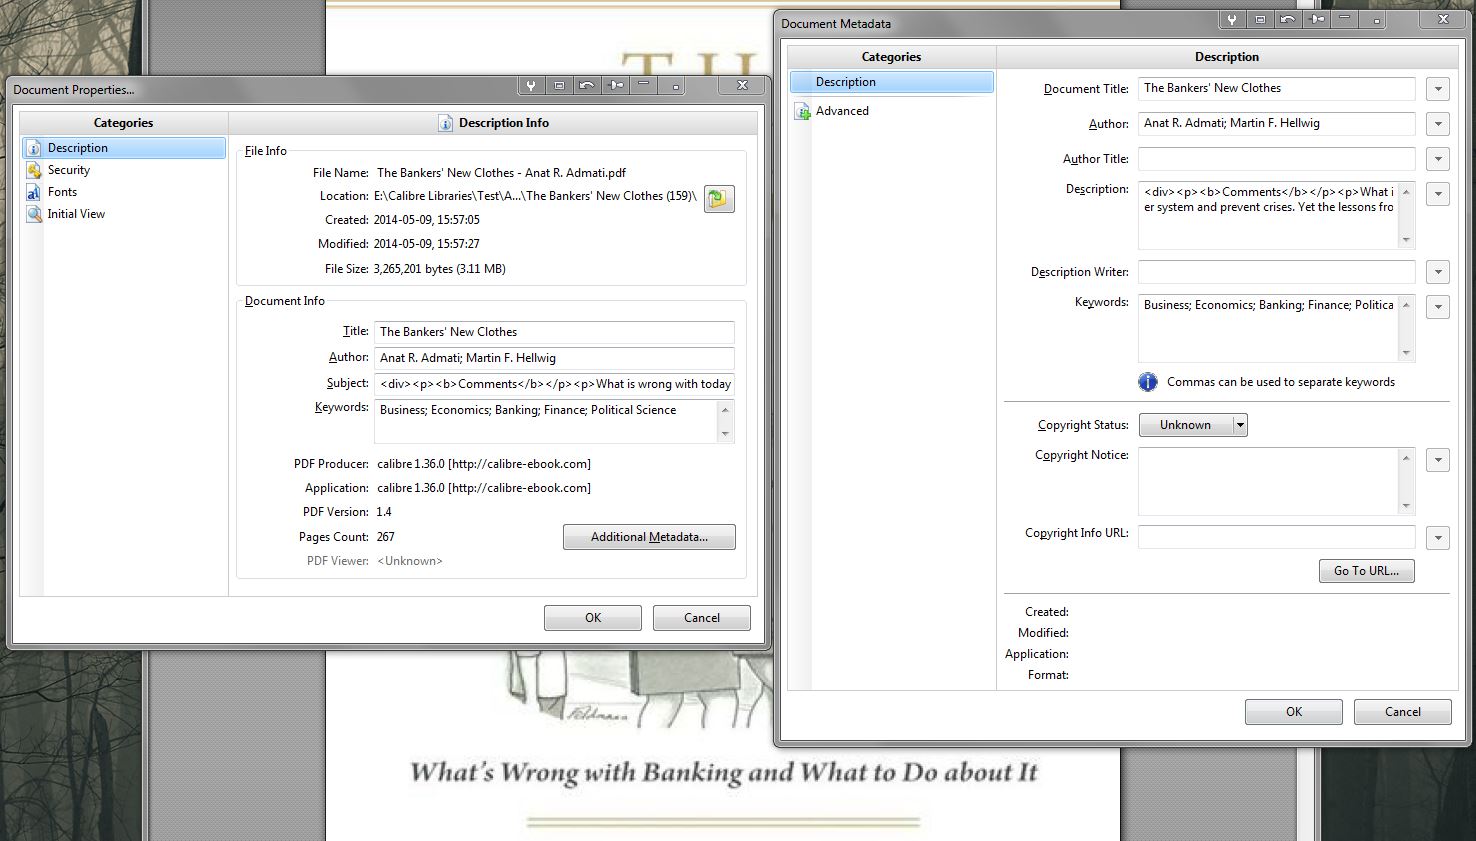Open the Initial View category
The height and width of the screenshot is (841, 1476).
(x=124, y=214)
